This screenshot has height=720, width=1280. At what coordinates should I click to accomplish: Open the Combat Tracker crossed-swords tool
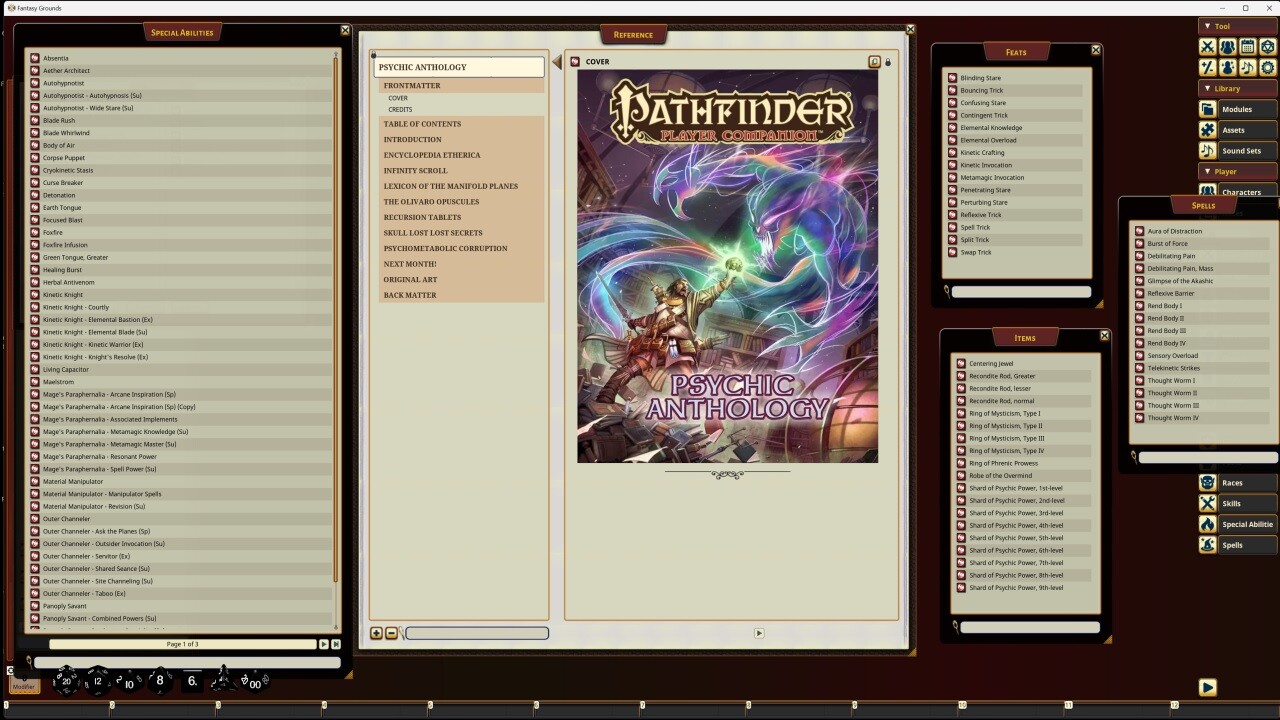coord(1207,46)
